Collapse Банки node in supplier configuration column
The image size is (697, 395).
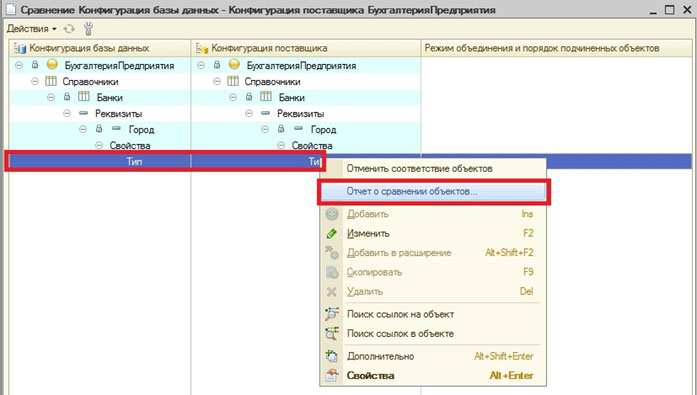tap(233, 97)
